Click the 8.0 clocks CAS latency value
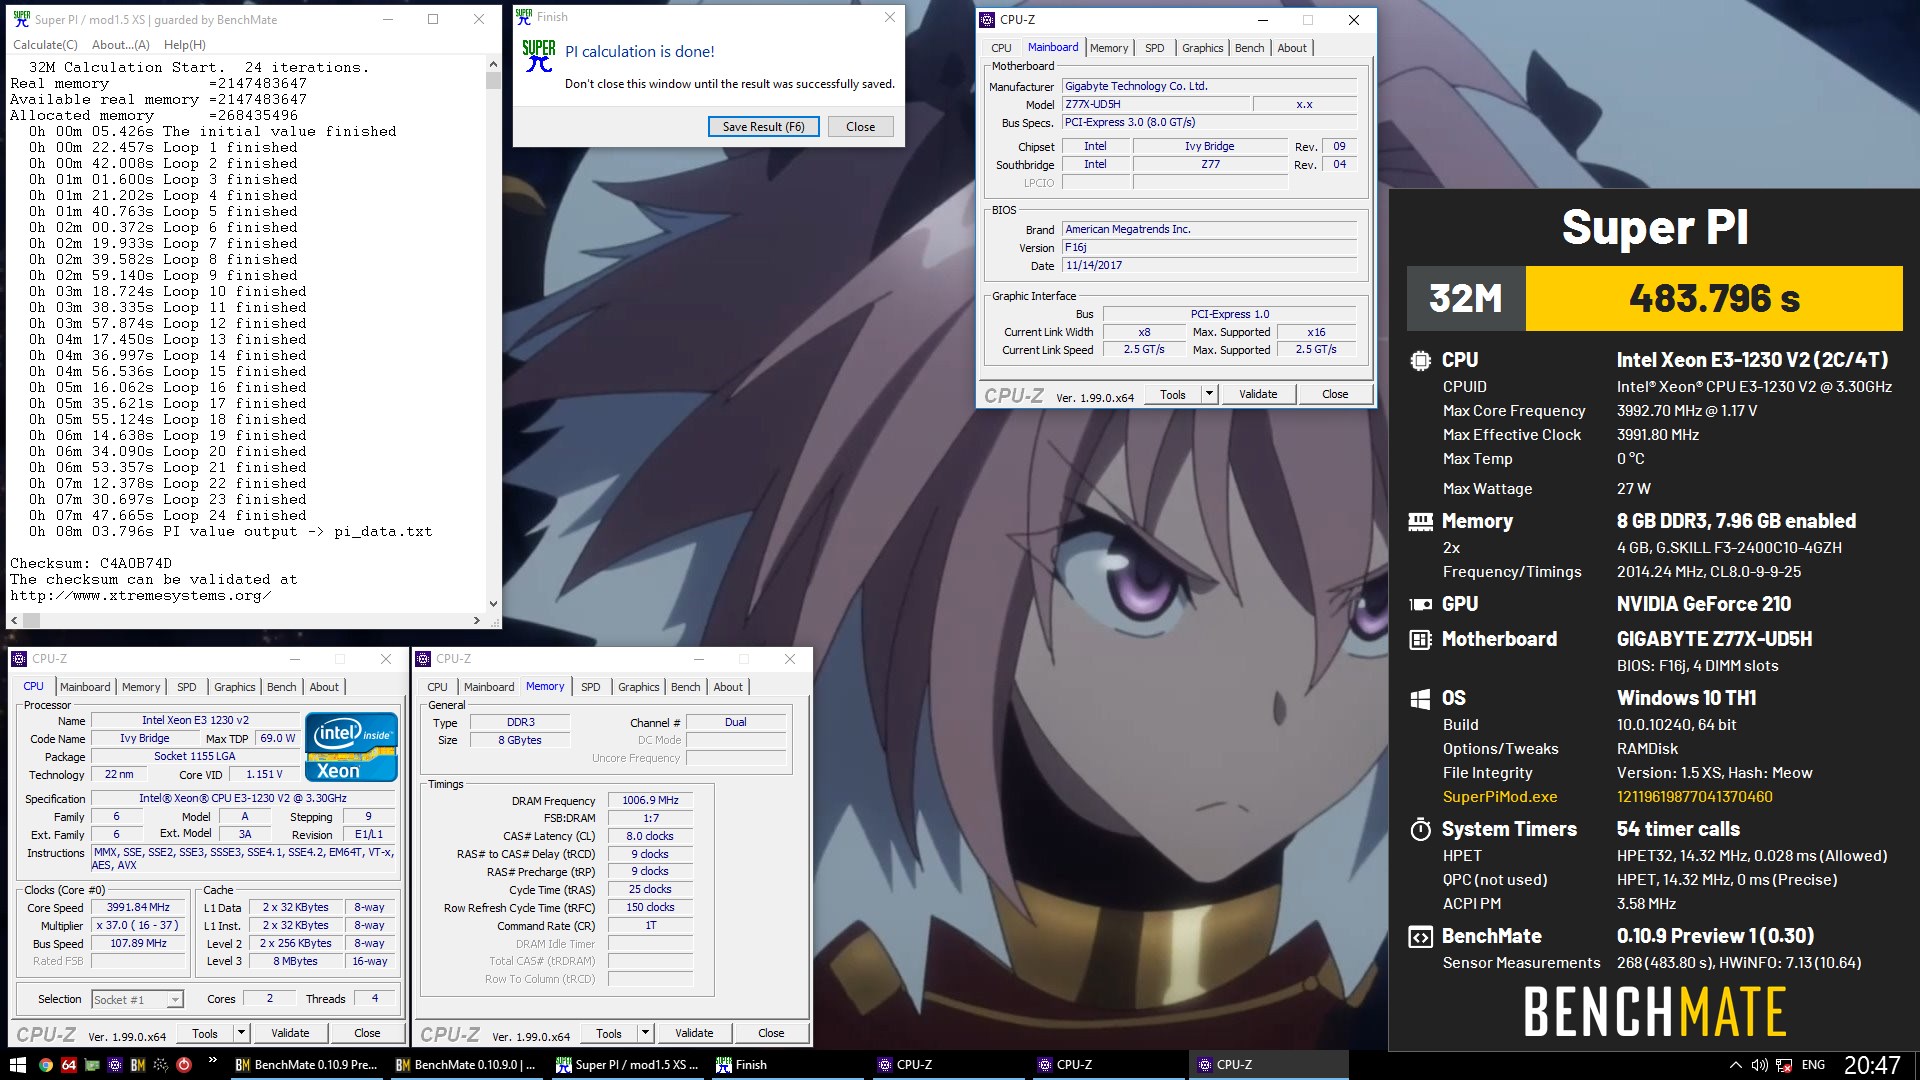 tap(650, 836)
